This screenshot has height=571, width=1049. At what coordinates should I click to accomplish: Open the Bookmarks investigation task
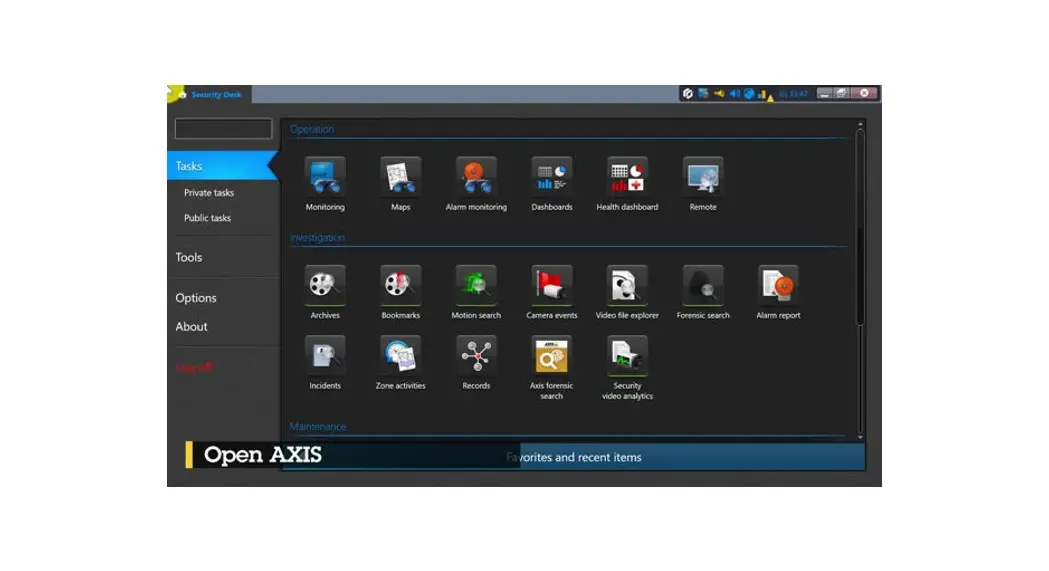(400, 292)
